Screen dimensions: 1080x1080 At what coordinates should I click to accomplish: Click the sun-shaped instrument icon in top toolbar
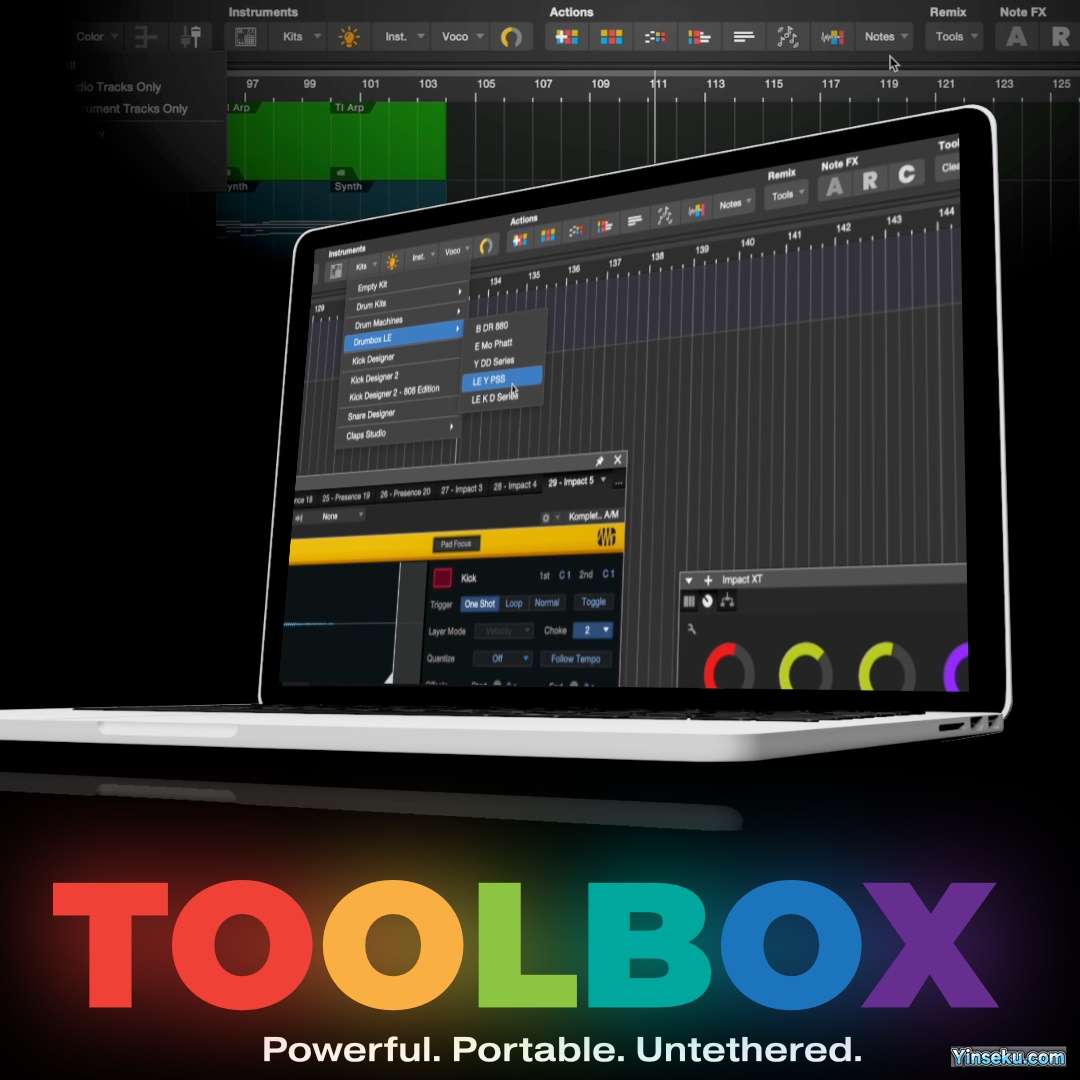(x=349, y=37)
